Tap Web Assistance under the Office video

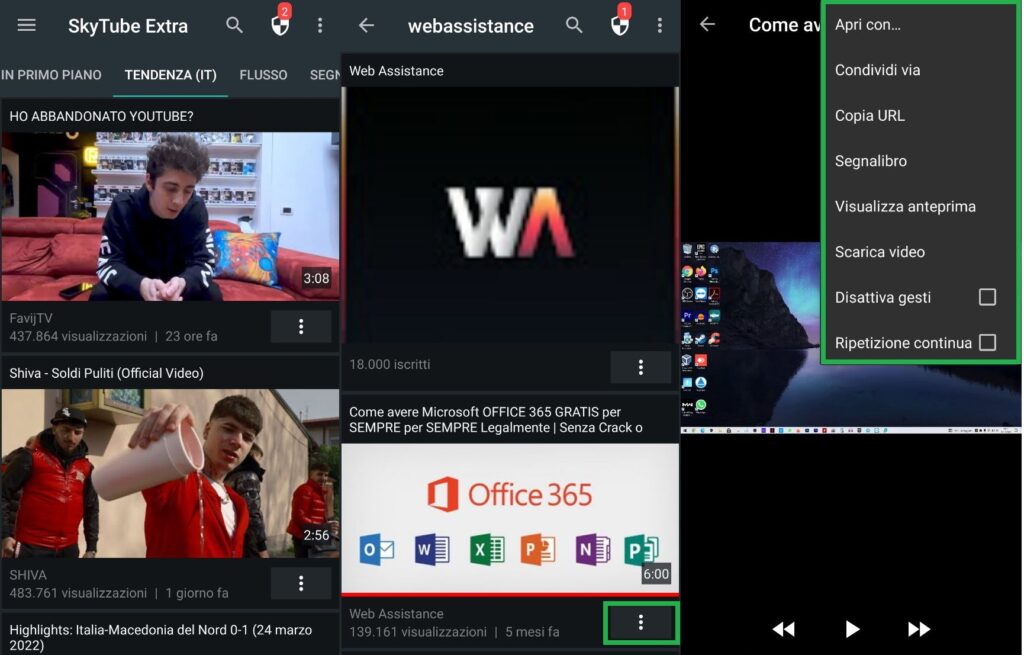pyautogui.click(x=396, y=614)
